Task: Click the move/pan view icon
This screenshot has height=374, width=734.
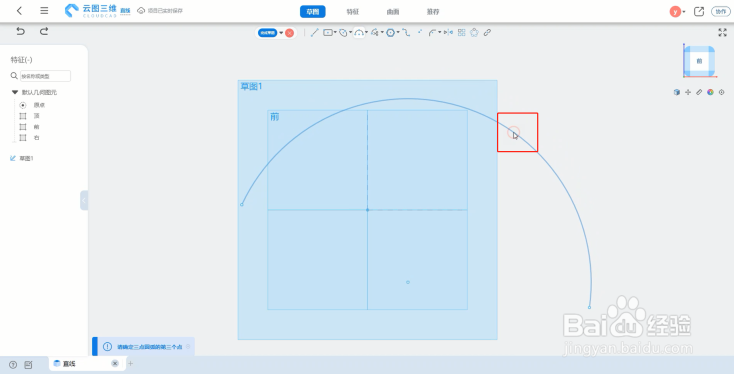Action: (x=688, y=92)
